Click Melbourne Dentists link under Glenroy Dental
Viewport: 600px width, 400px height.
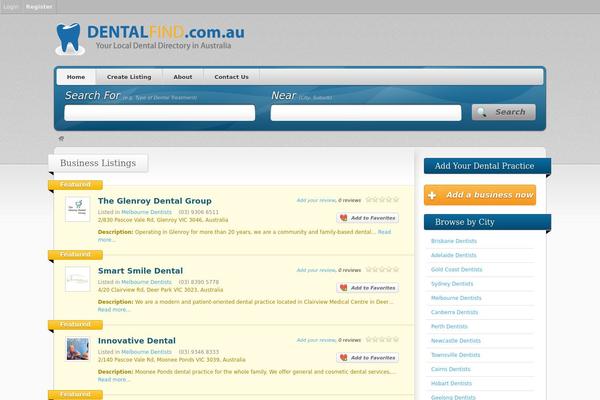[147, 212]
